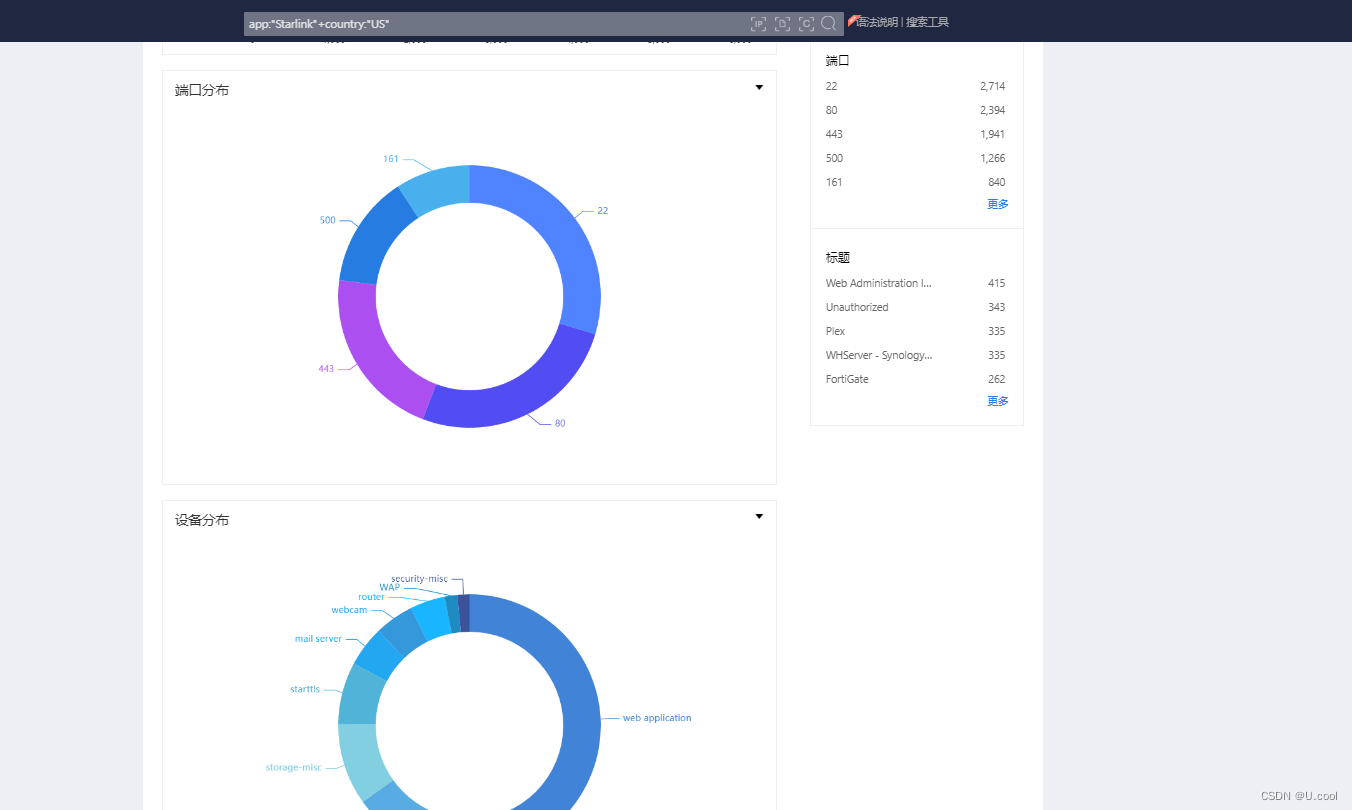
Task: Click the 22 label on port chart
Action: 602,211
